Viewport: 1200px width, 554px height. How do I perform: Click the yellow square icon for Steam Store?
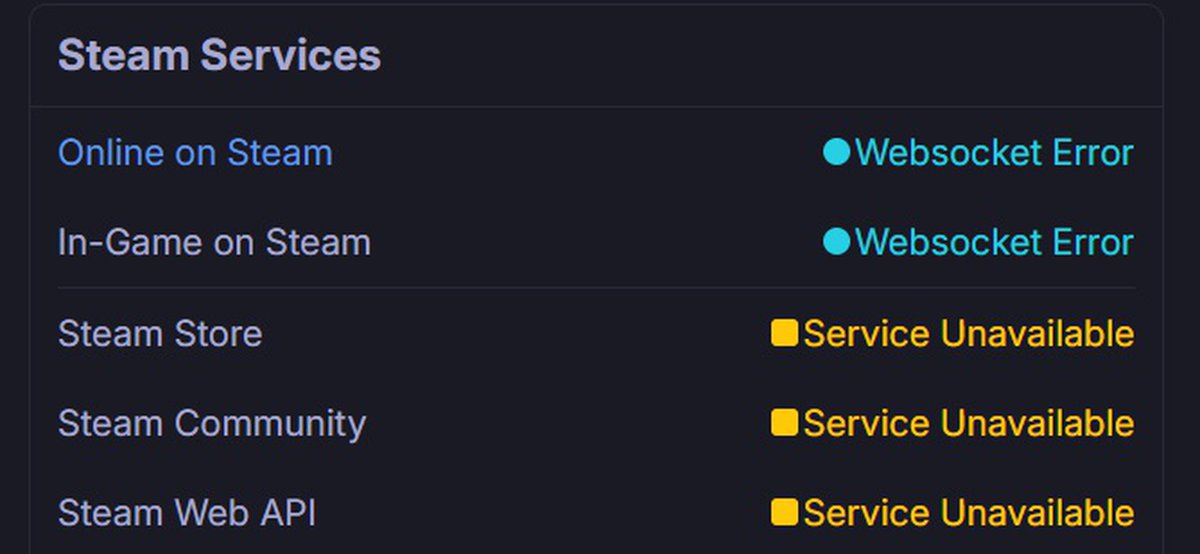(784, 333)
